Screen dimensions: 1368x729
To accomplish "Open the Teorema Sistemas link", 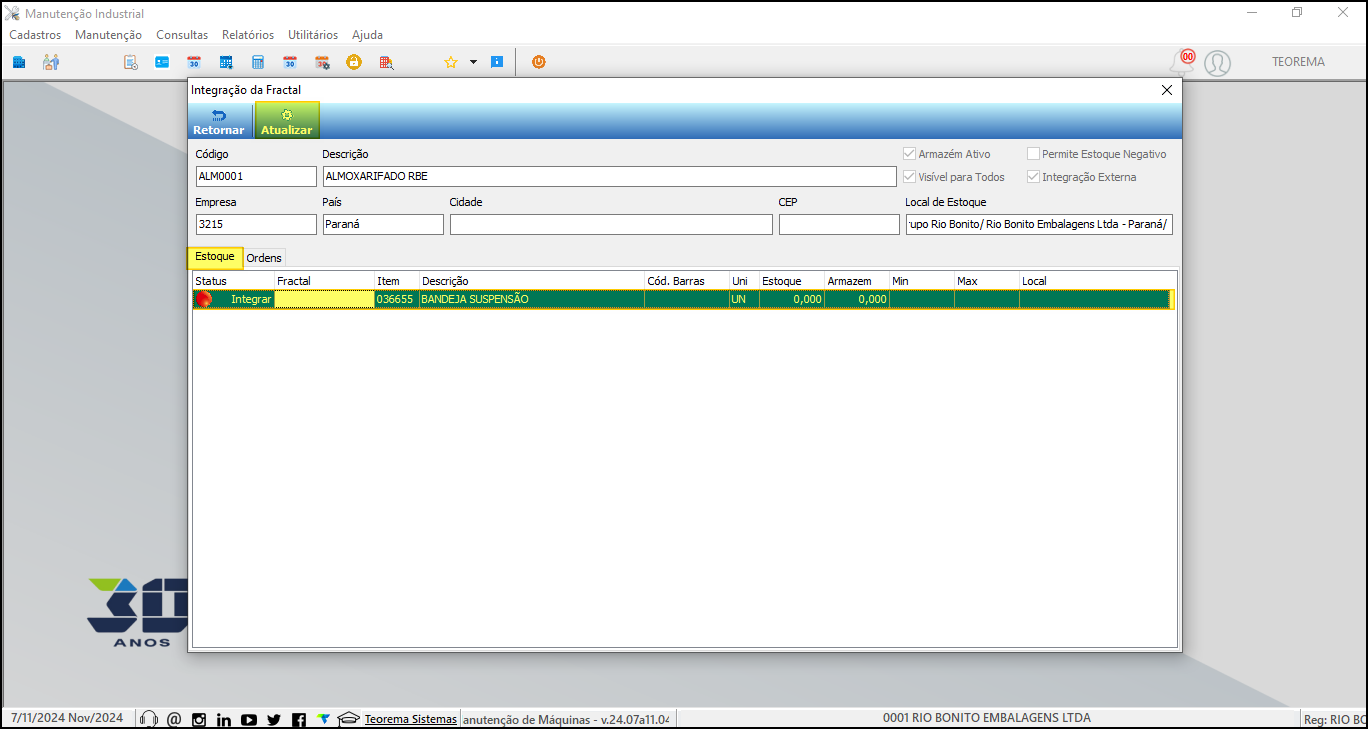I will coord(411,719).
